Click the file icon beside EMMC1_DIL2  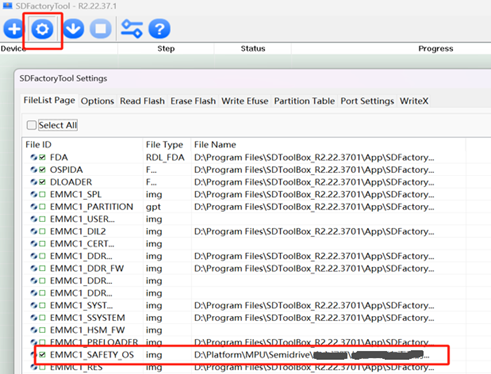tap(34, 231)
